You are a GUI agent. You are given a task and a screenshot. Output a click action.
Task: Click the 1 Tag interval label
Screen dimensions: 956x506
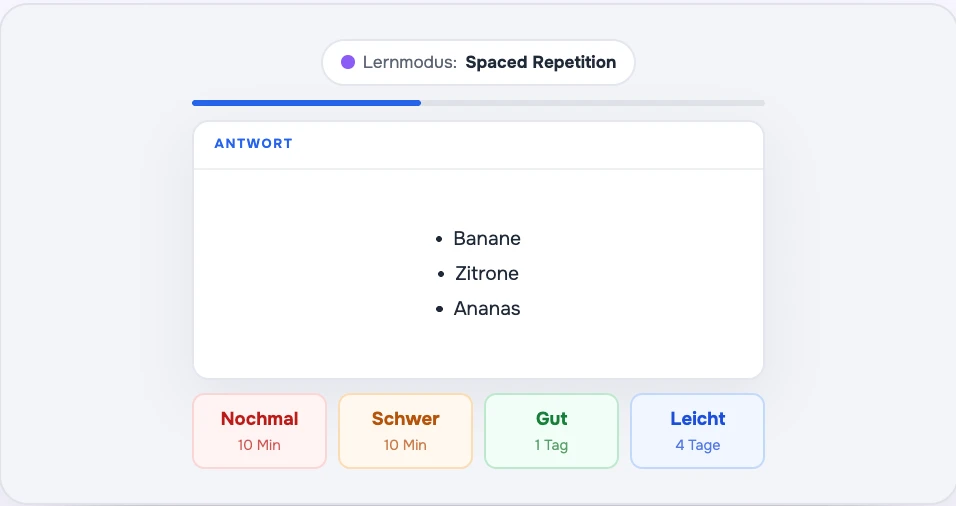551,445
